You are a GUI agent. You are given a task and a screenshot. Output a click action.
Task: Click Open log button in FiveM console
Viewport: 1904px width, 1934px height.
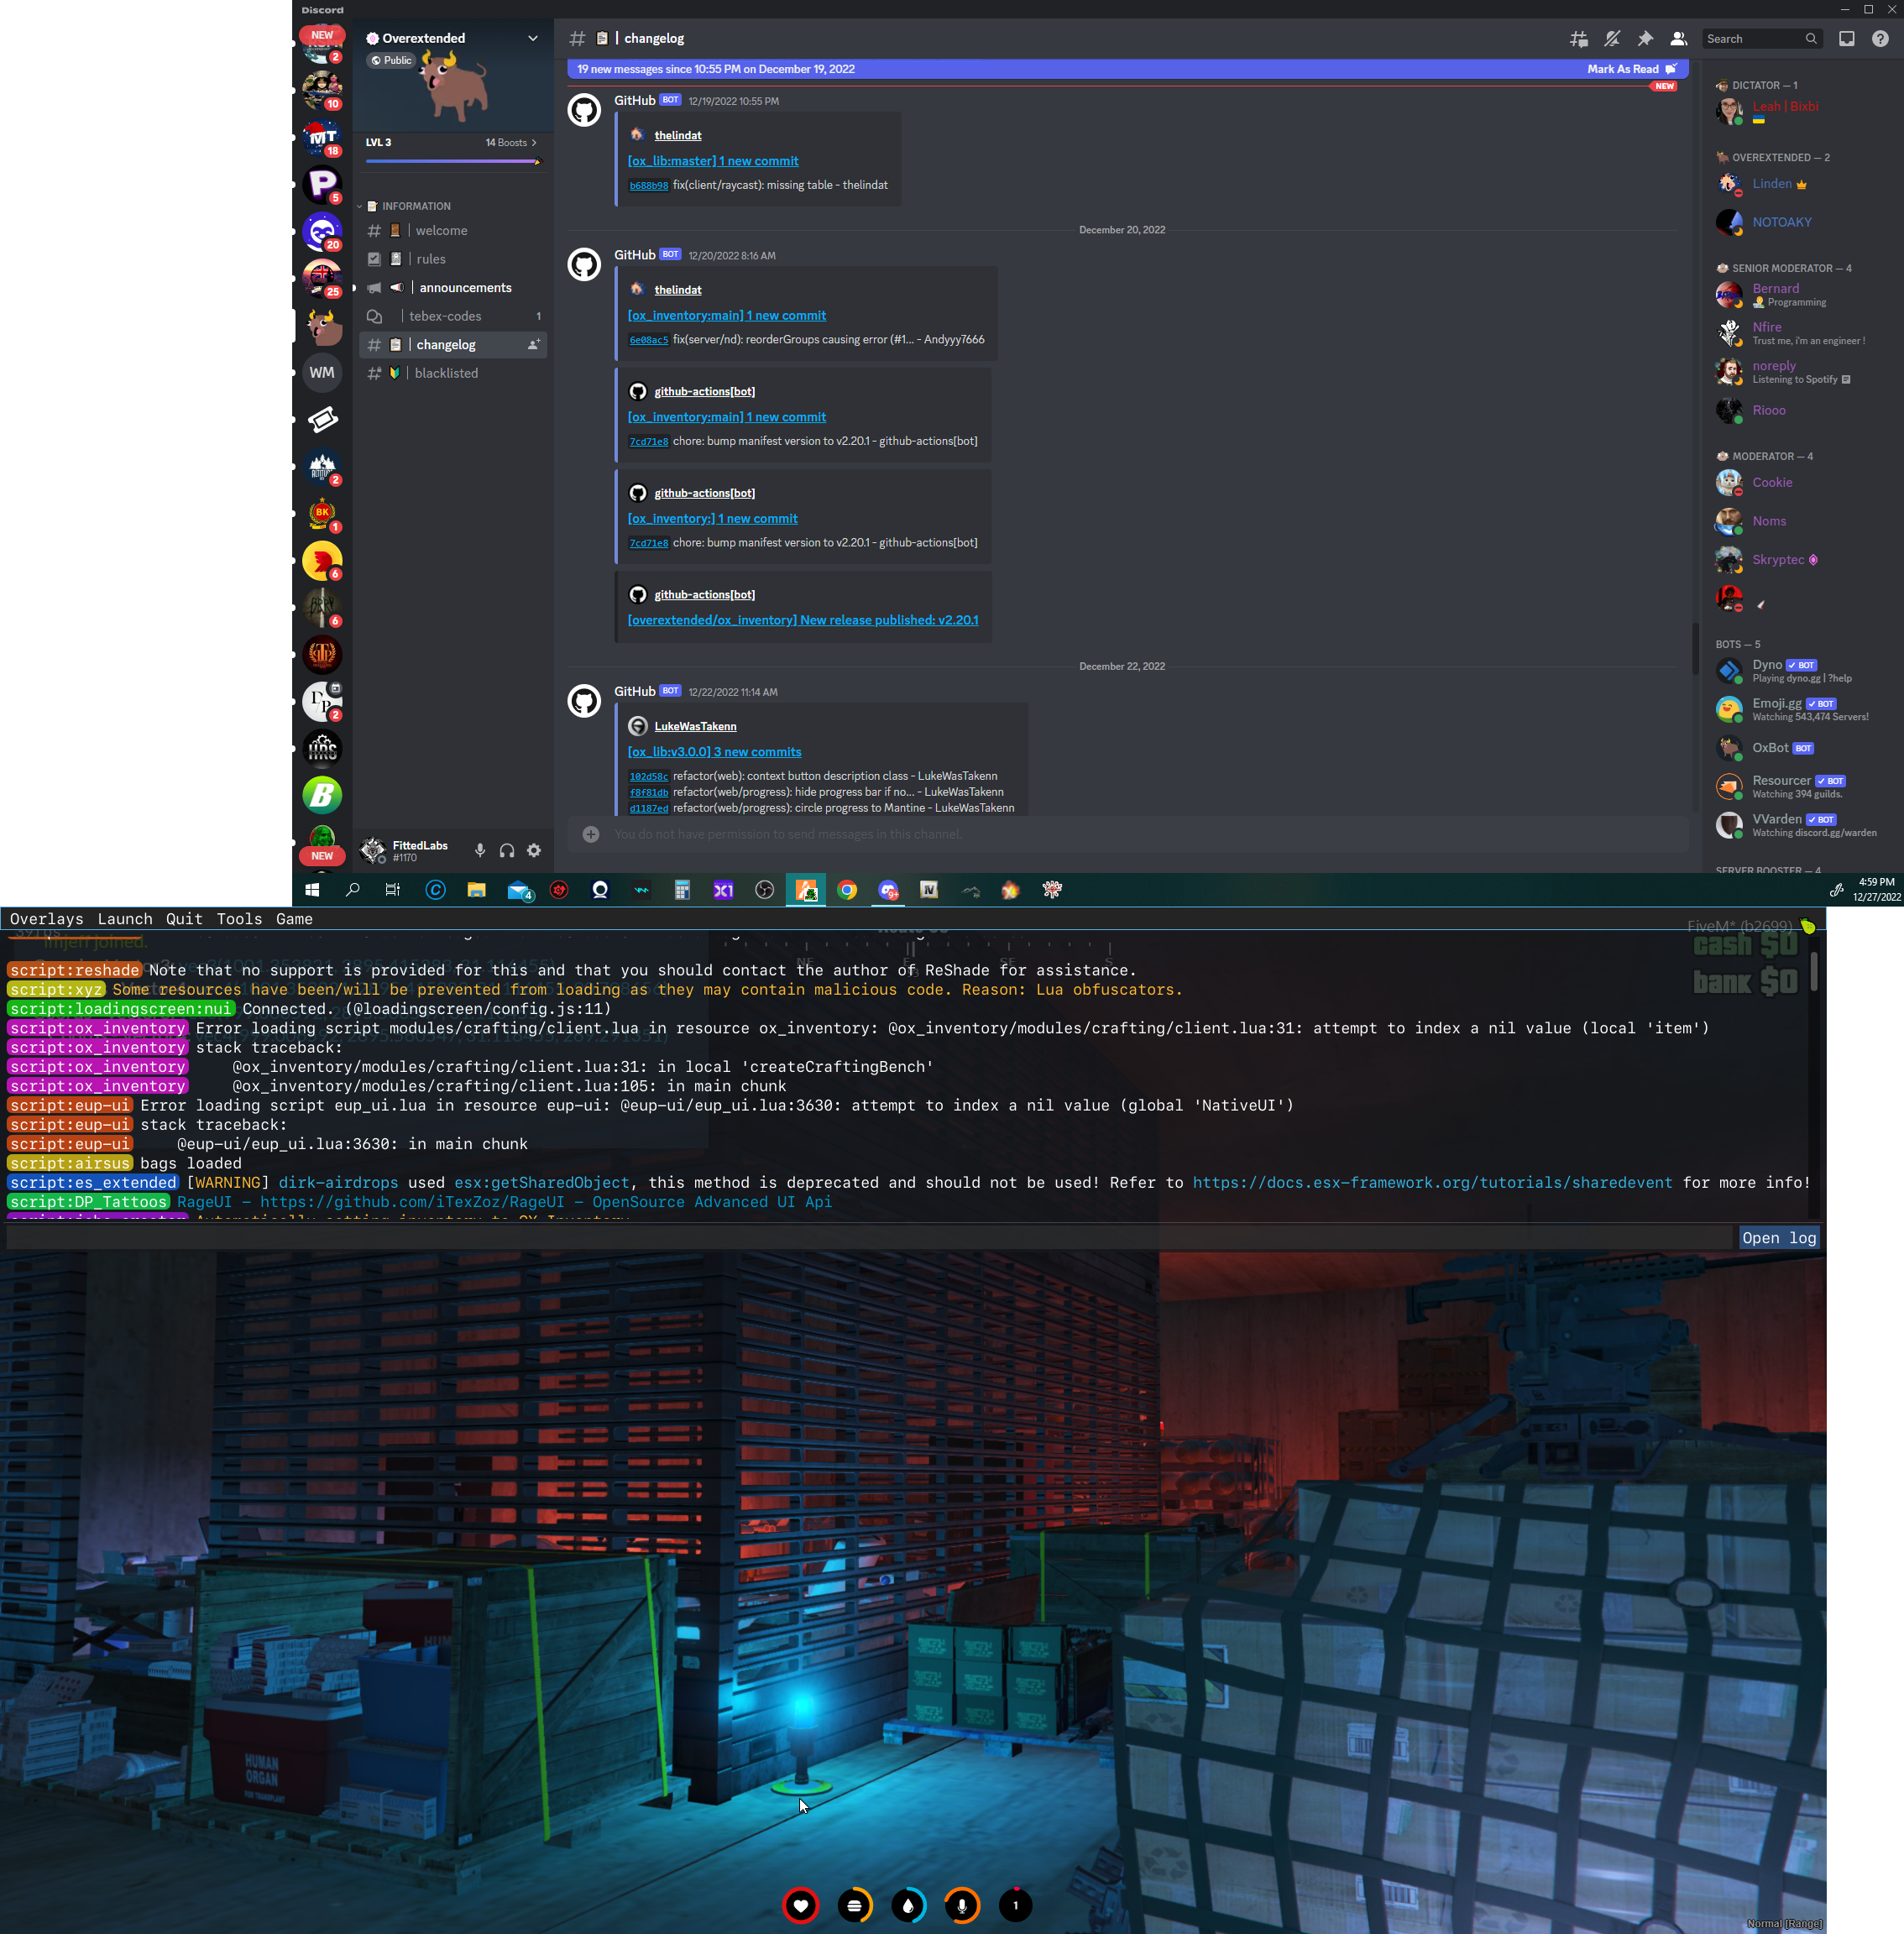pyautogui.click(x=1779, y=1238)
